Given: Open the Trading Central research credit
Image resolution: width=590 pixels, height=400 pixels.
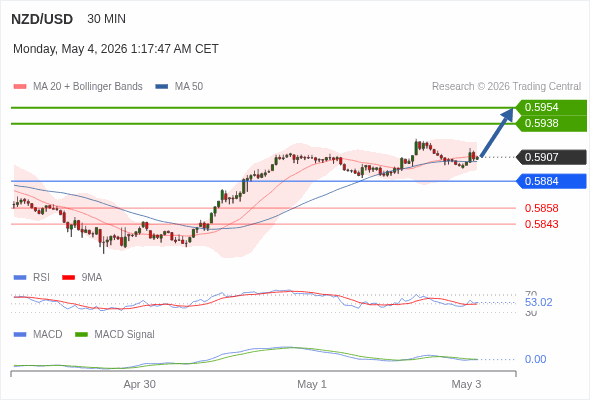Looking at the screenshot, I should pyautogui.click(x=506, y=87).
